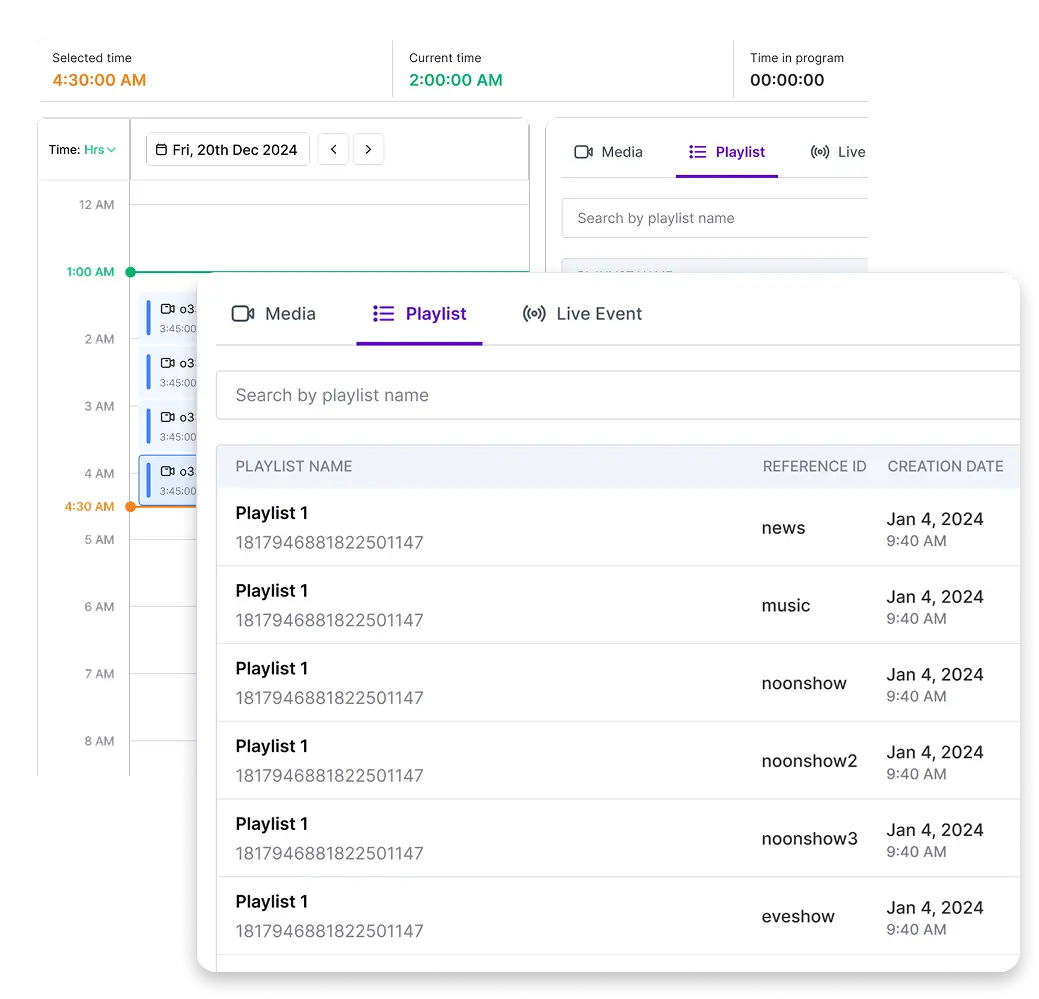Select the playlist row with reference music

[618, 605]
